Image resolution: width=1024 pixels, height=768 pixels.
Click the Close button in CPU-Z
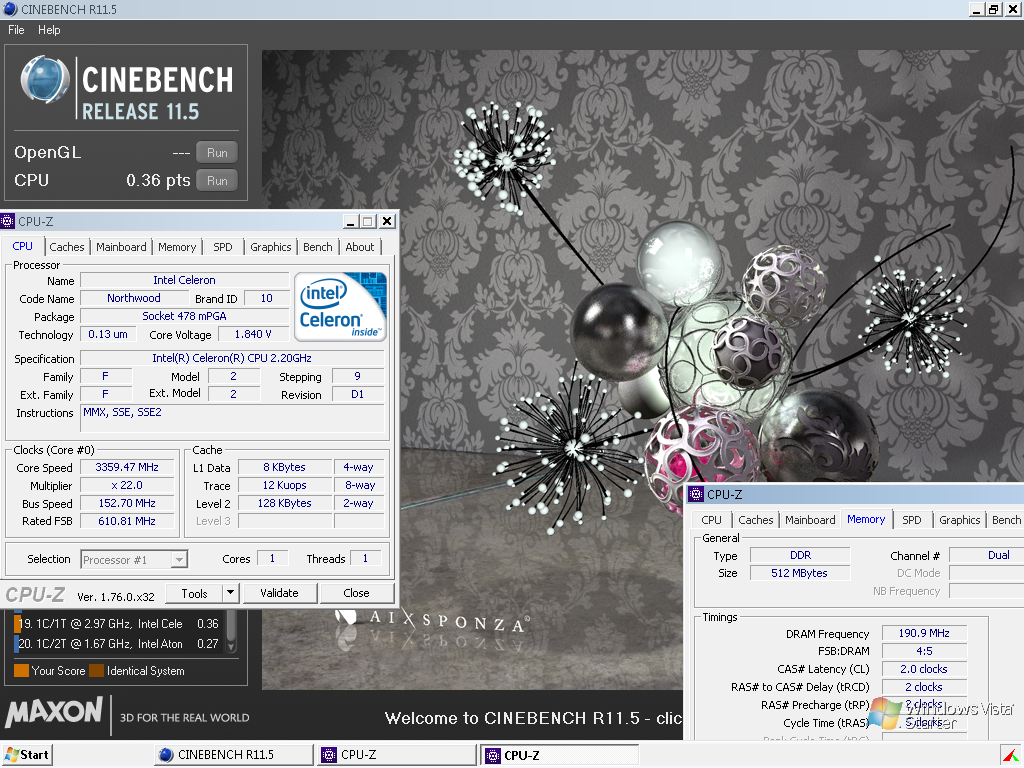[357, 593]
